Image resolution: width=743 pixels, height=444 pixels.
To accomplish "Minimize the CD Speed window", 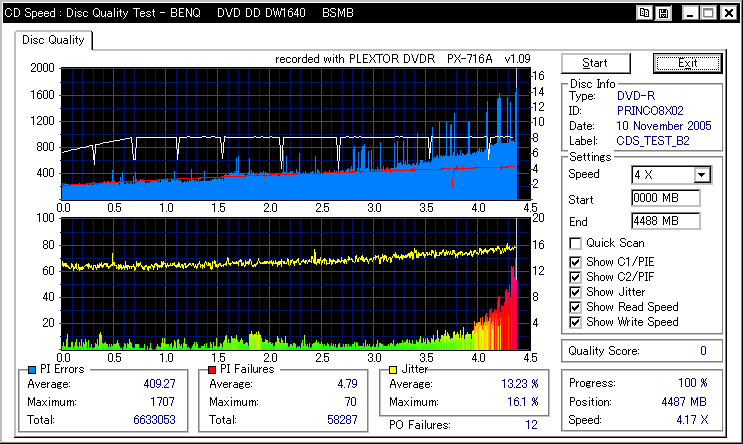I will 688,13.
